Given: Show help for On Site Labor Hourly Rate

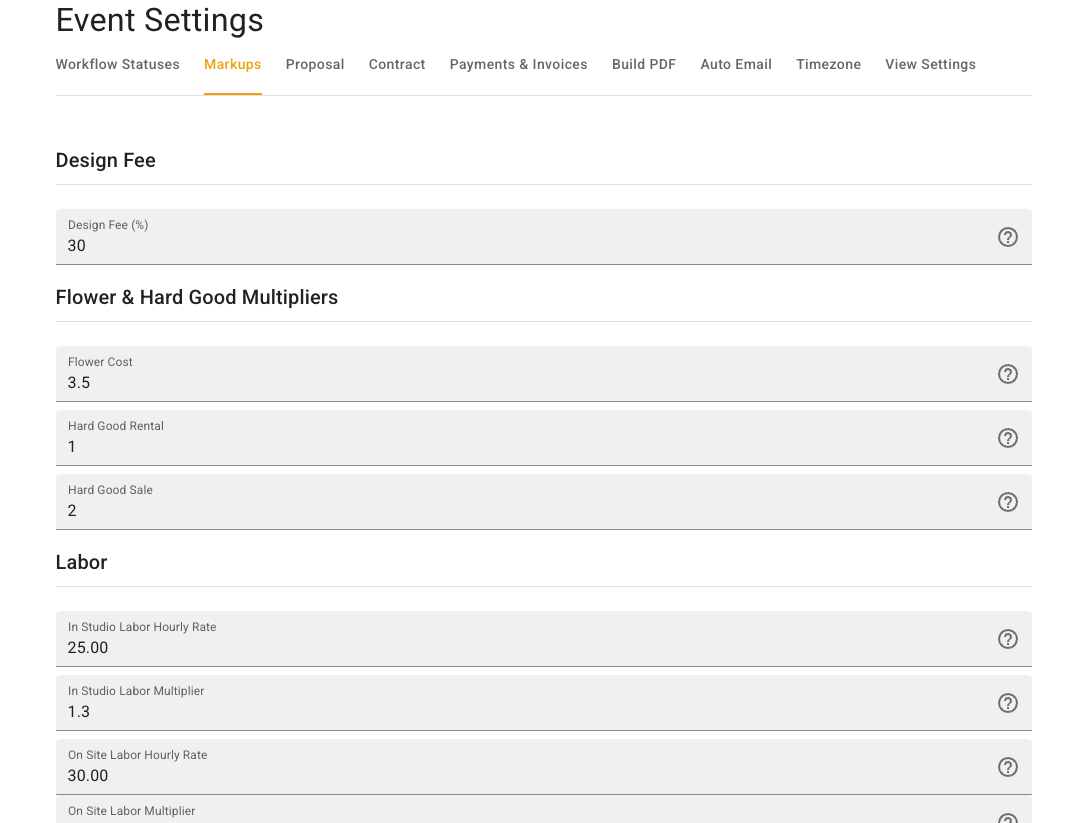Looking at the screenshot, I should (x=1008, y=767).
